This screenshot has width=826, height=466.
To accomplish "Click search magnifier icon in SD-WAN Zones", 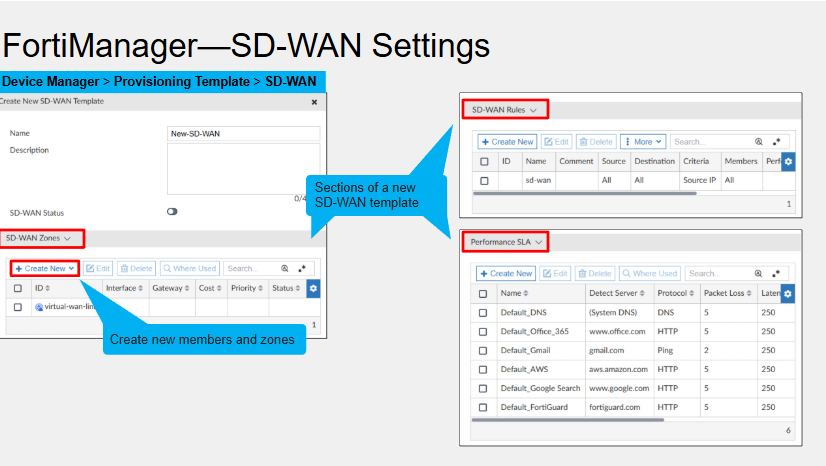I will click(x=284, y=269).
